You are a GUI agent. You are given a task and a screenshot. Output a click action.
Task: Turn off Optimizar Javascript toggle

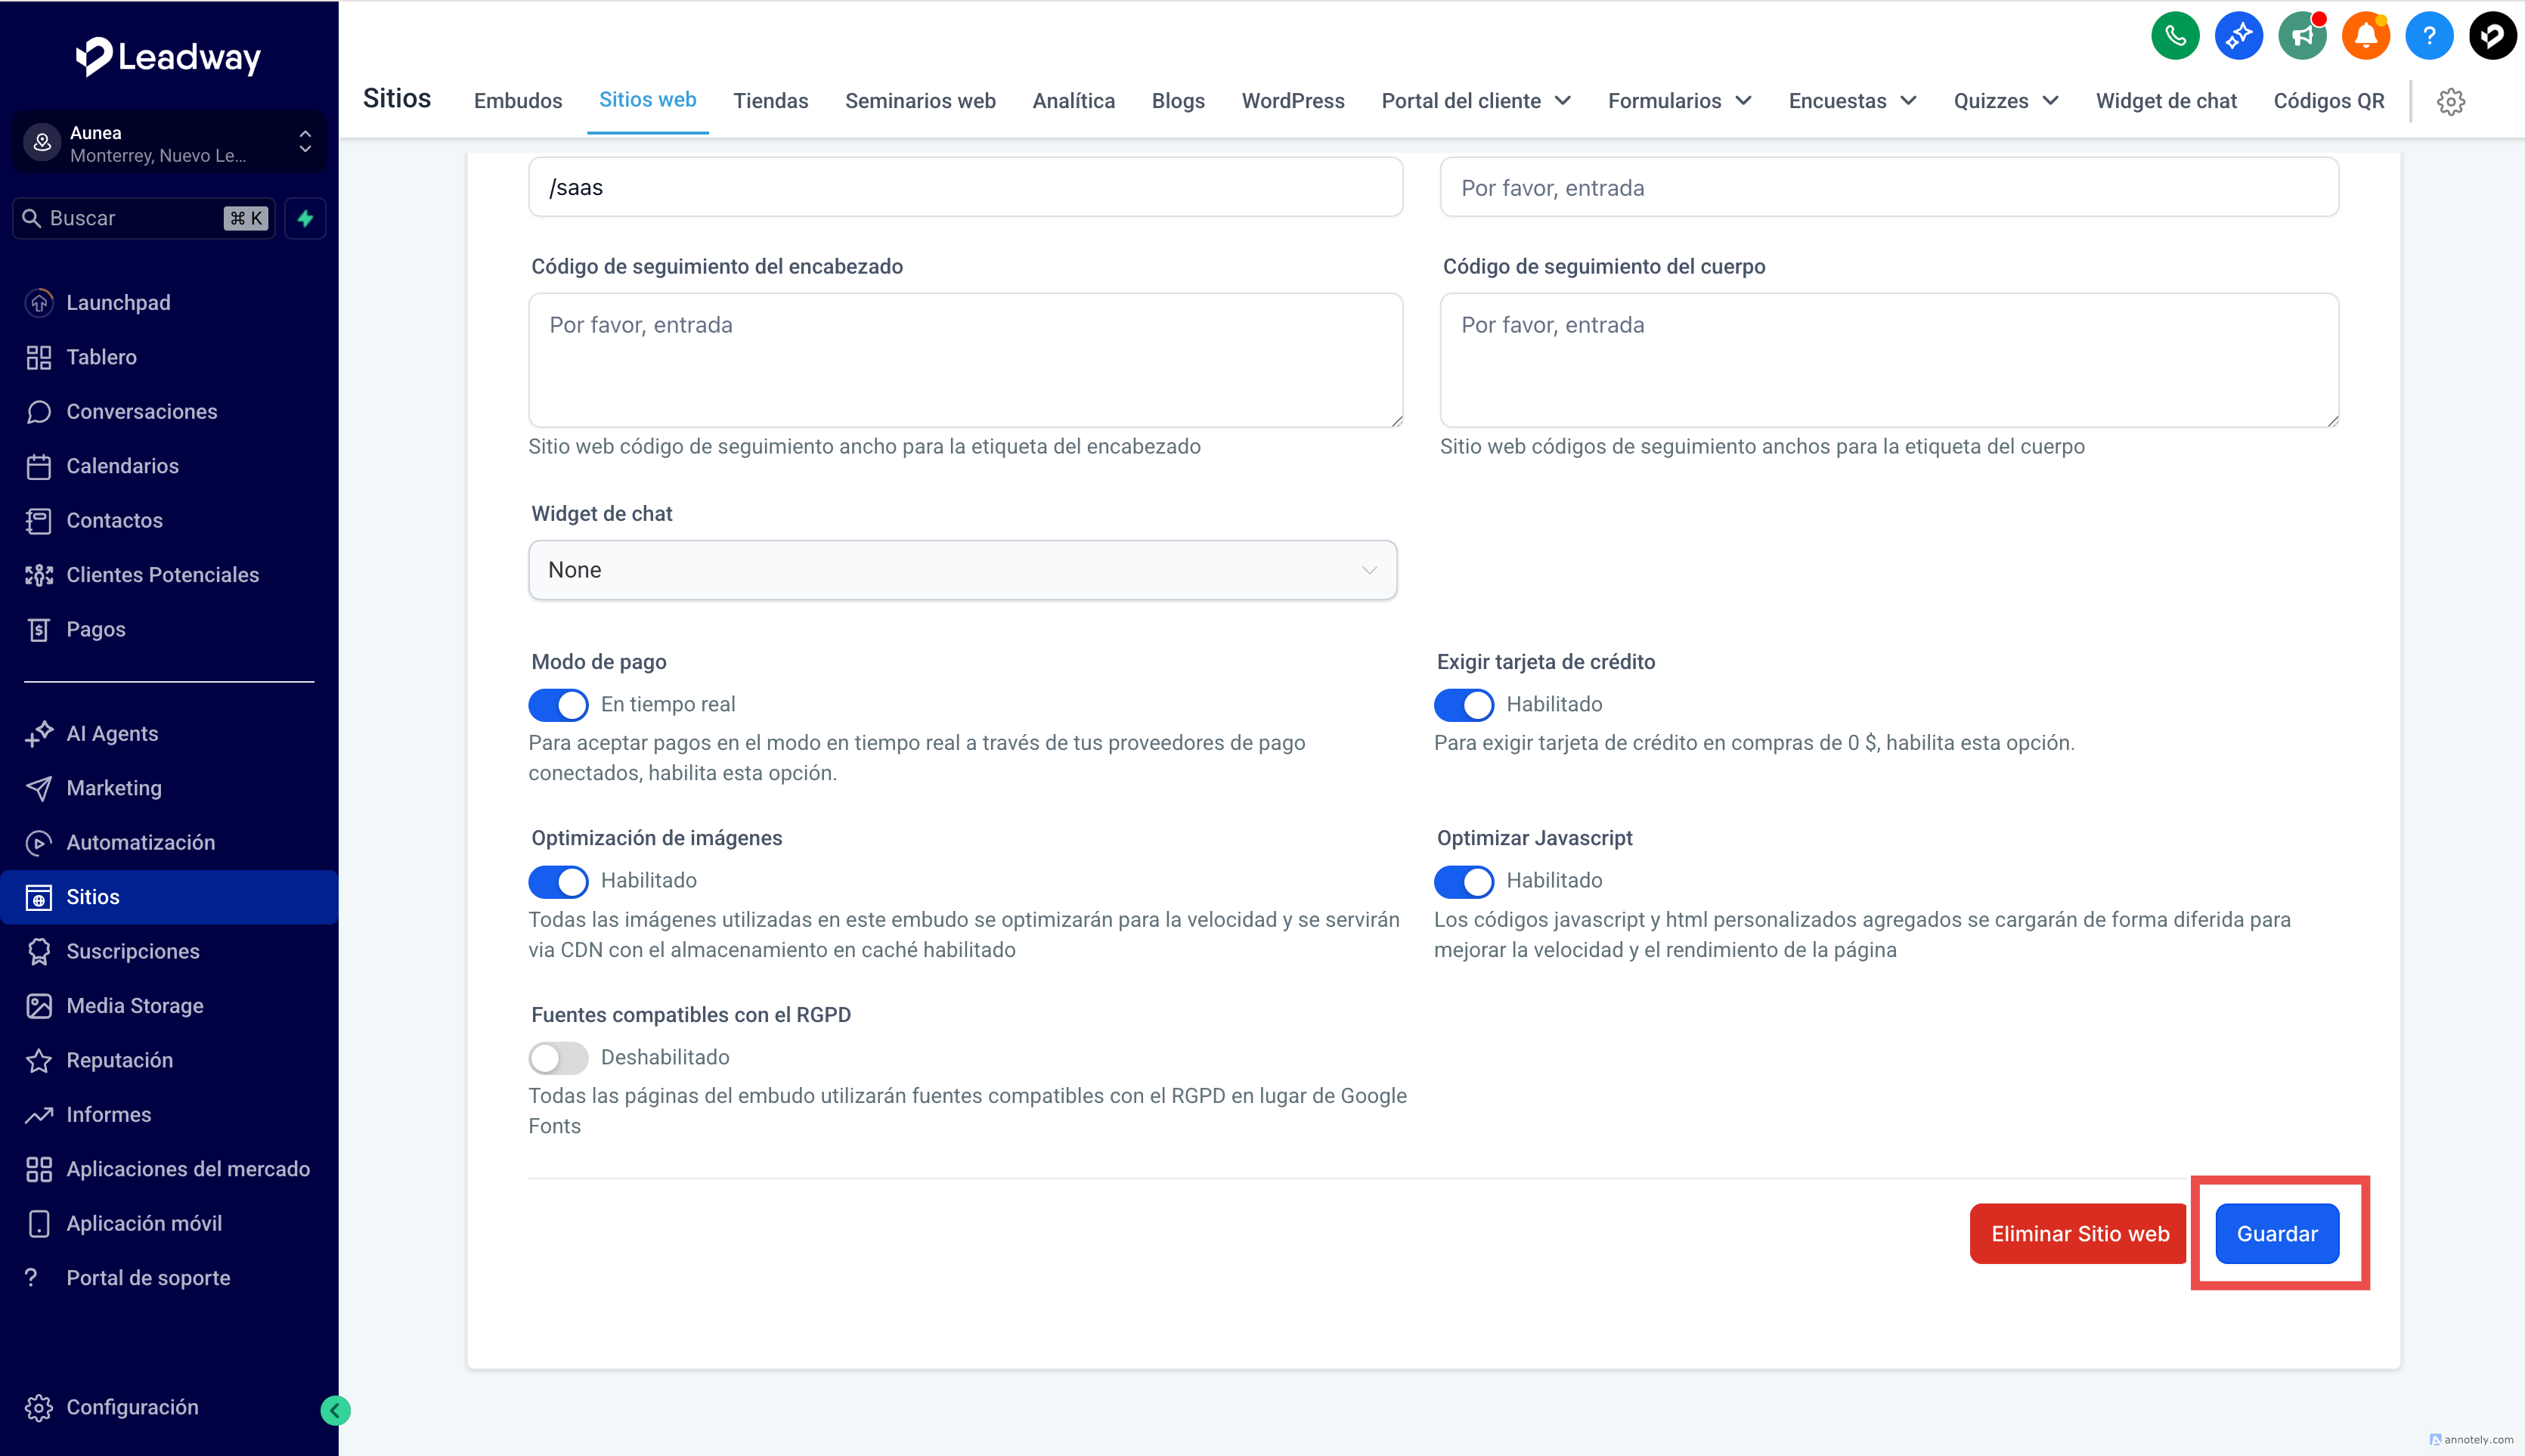click(x=1463, y=881)
